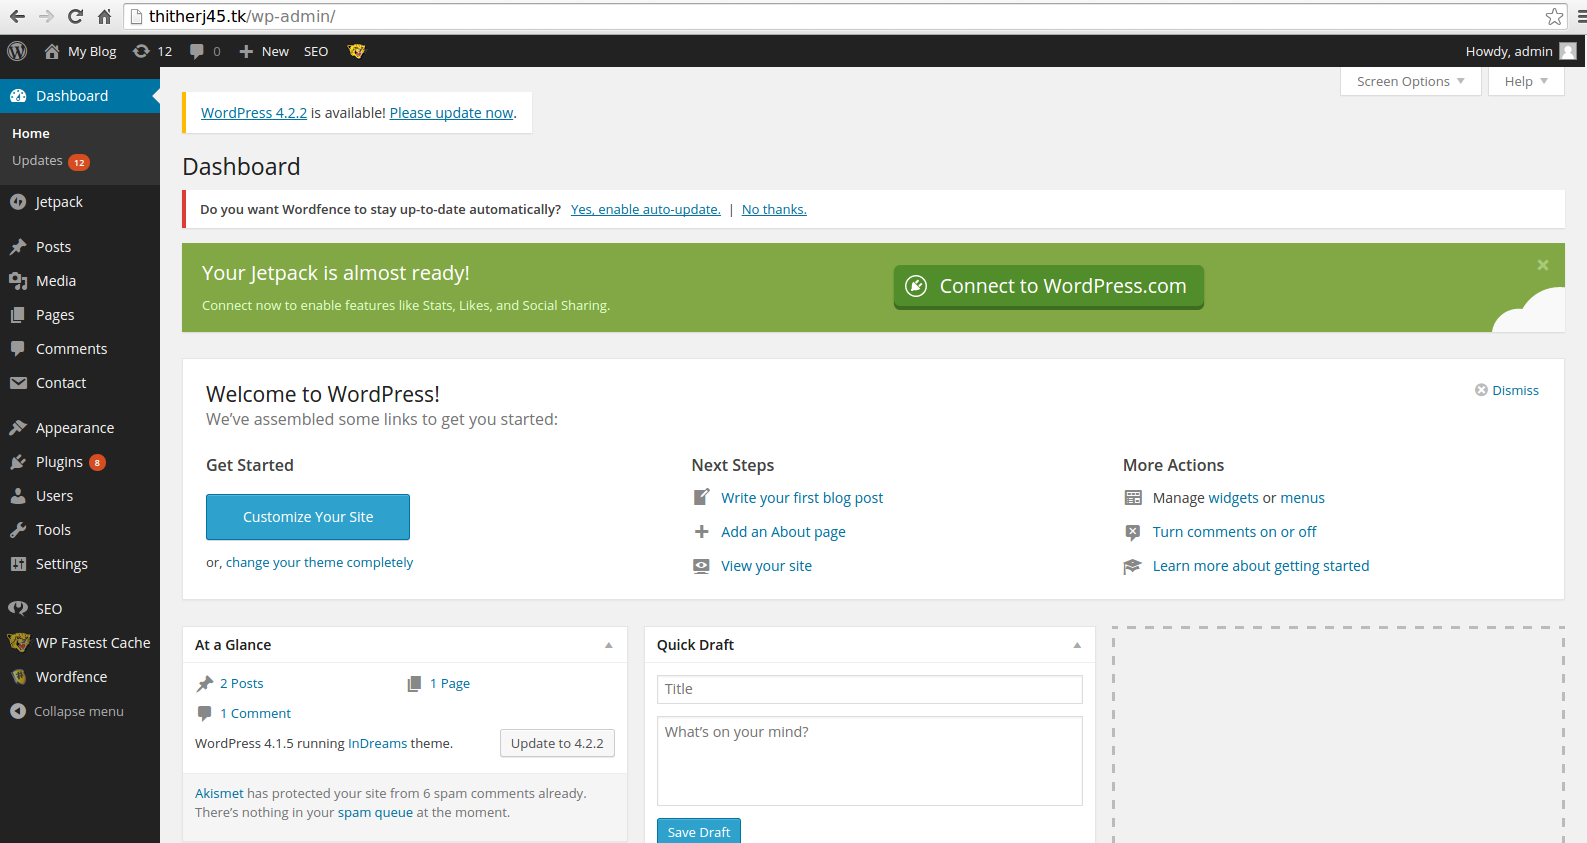Click the browser home icon
This screenshot has width=1587, height=843.
pos(104,16)
